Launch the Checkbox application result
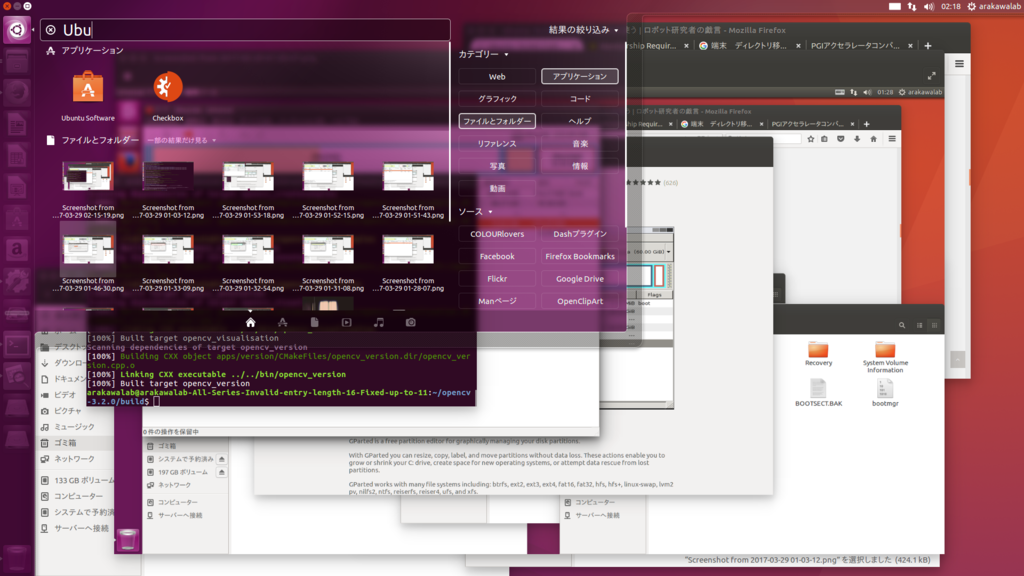The image size is (1024, 576). (168, 95)
